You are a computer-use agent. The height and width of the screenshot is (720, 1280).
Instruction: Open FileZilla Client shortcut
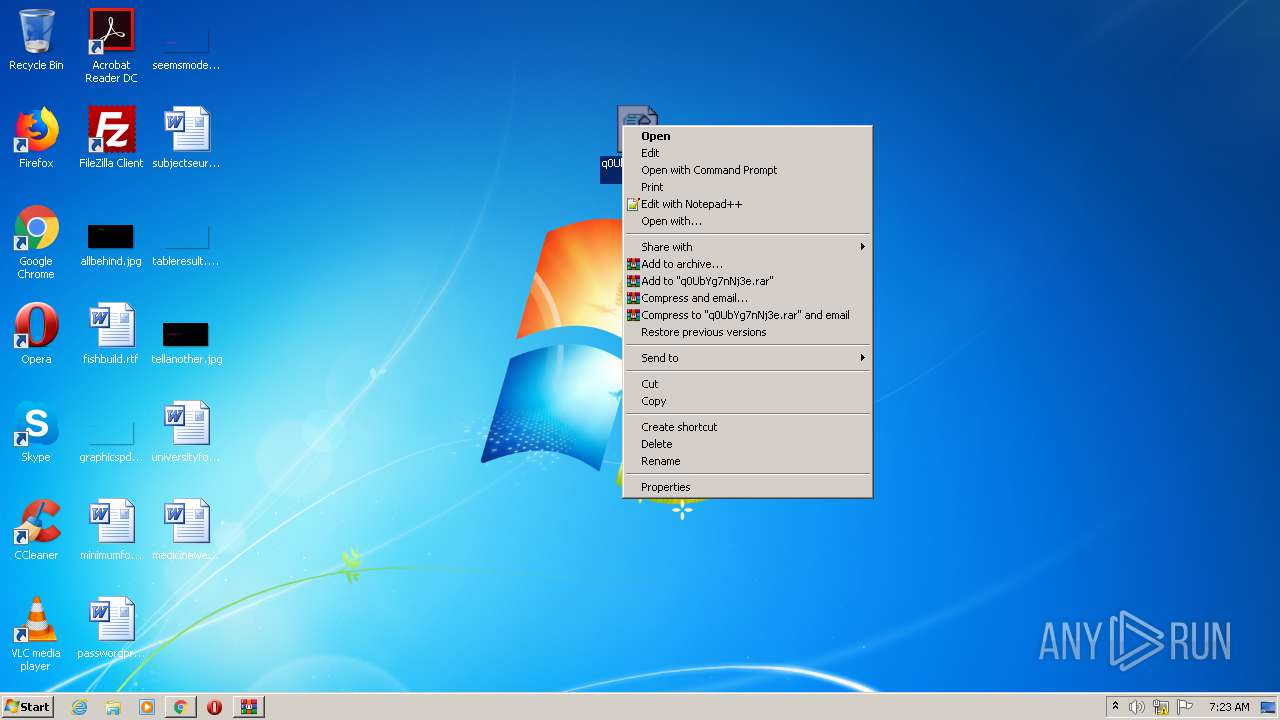[111, 138]
